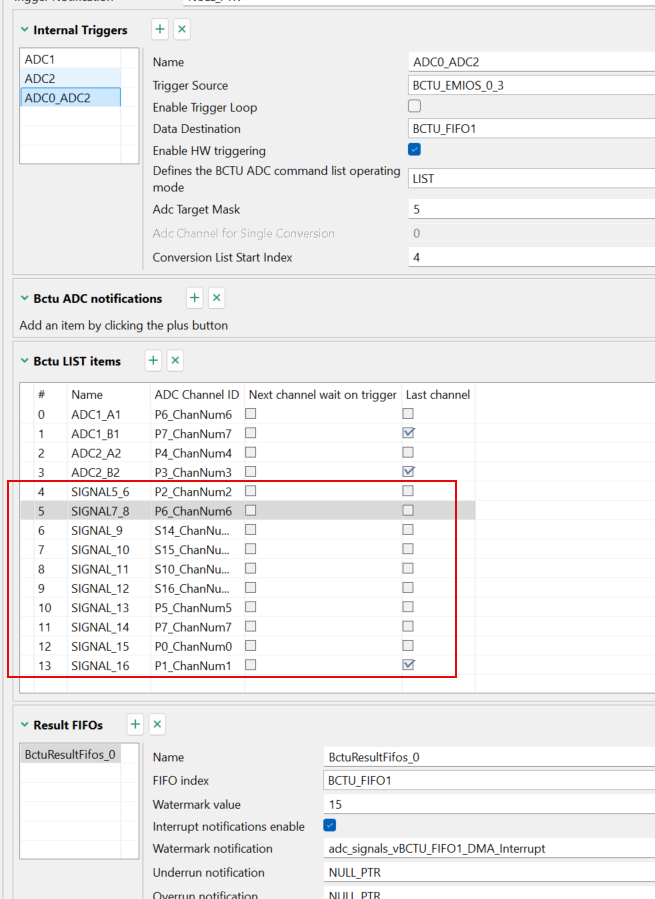Remove Bctu LIST item with X icon
Screen dimensions: 655x899
pyautogui.click(x=175, y=360)
